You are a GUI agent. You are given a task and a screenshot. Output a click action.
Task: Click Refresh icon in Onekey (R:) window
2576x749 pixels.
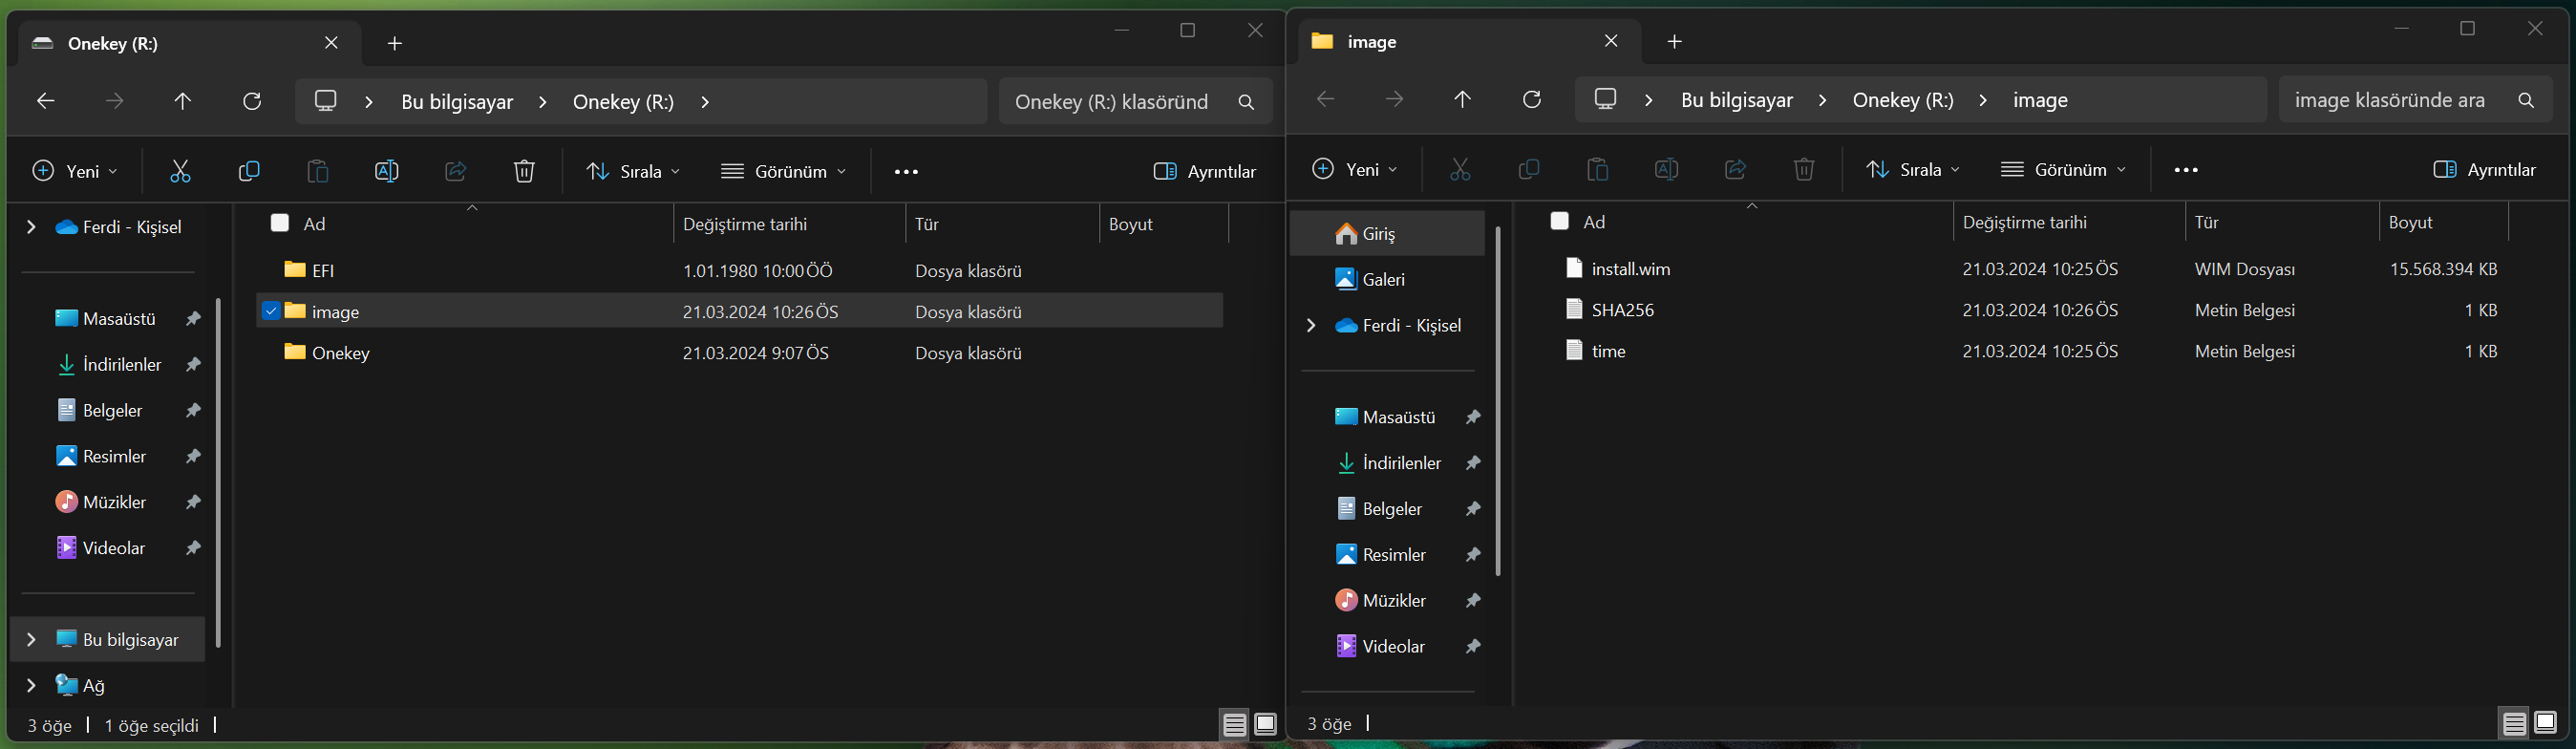252,101
